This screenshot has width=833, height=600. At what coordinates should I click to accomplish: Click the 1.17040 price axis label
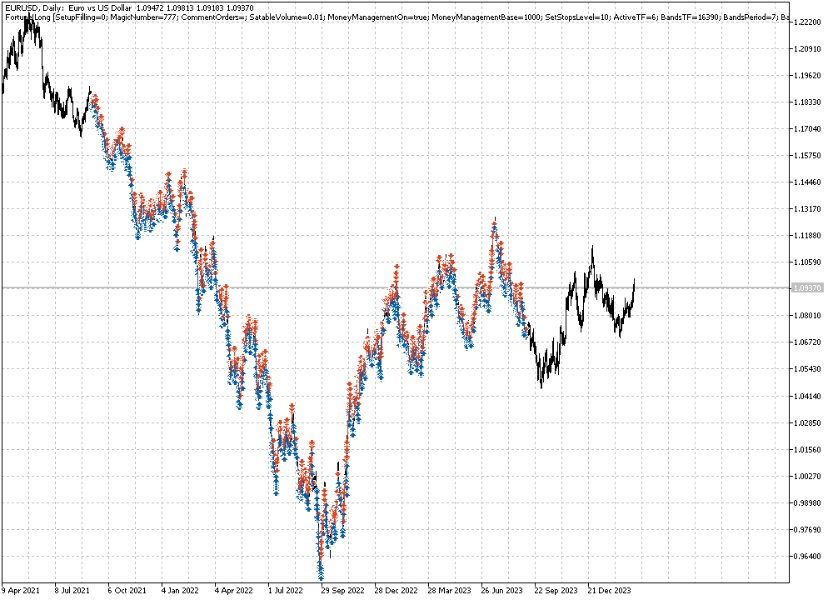tap(808, 129)
